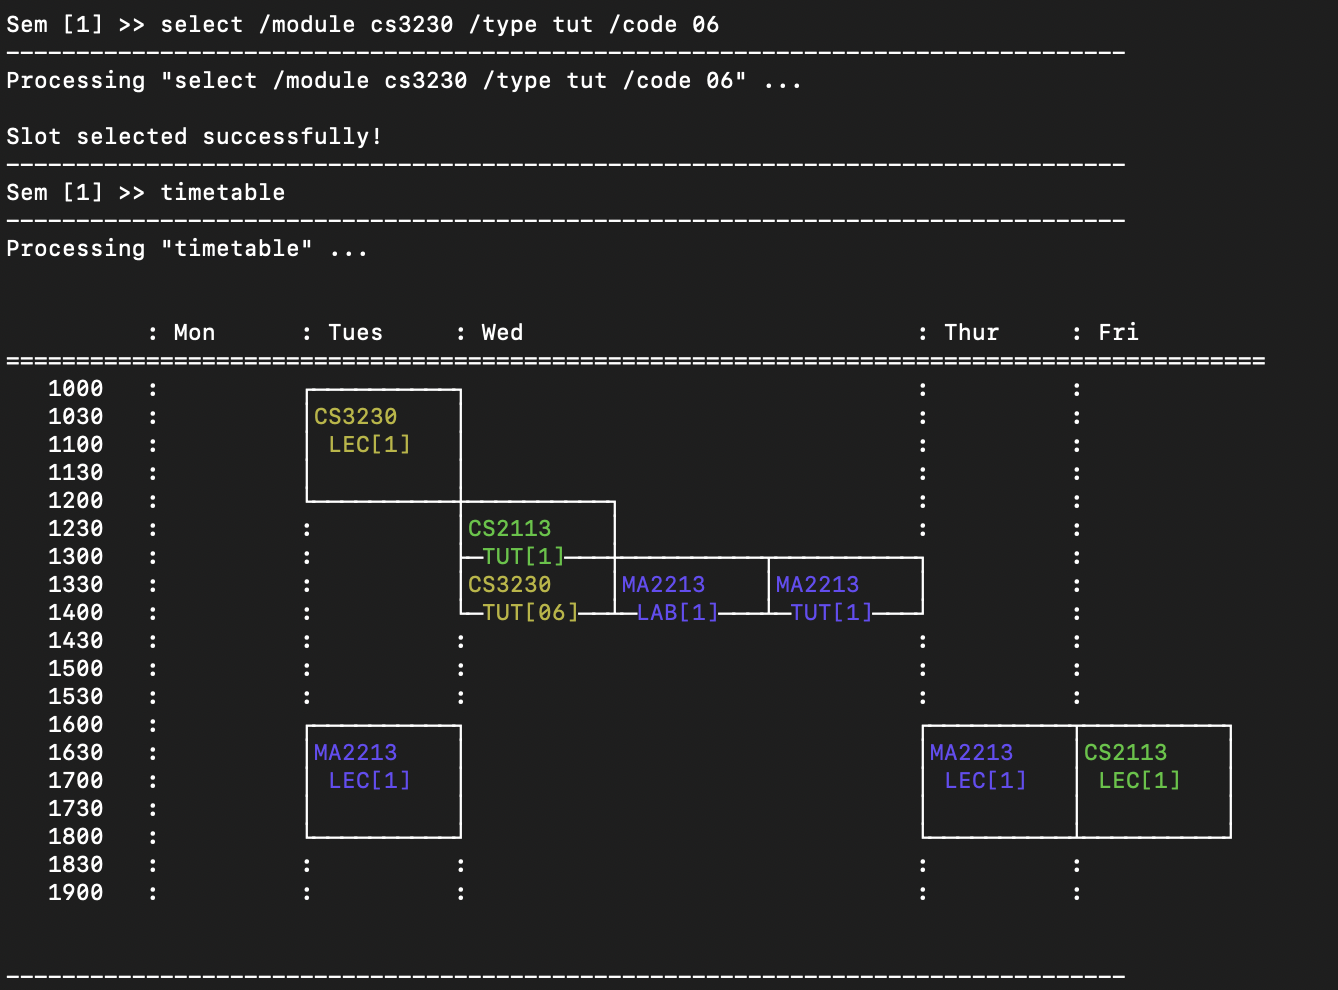Screen dimensions: 1338x990
Task: Select the MA2213 LEC[1] block on Thursday
Action: (x=1000, y=781)
